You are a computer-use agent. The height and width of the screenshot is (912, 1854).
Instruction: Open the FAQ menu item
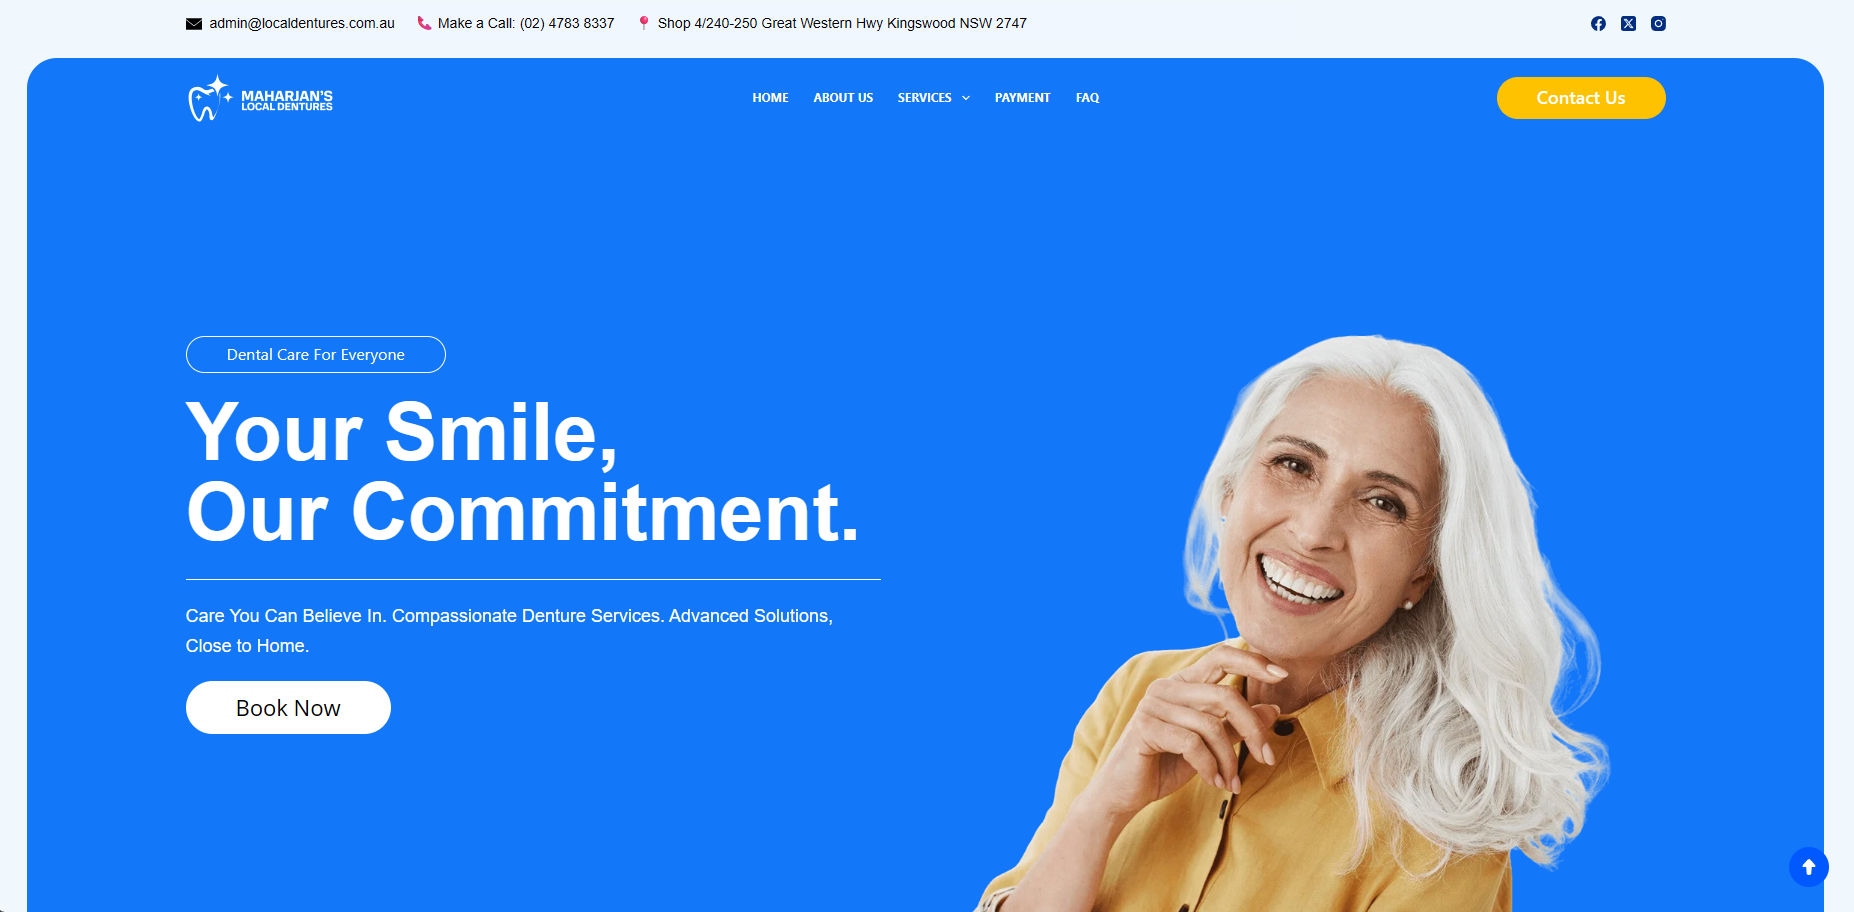tap(1087, 98)
